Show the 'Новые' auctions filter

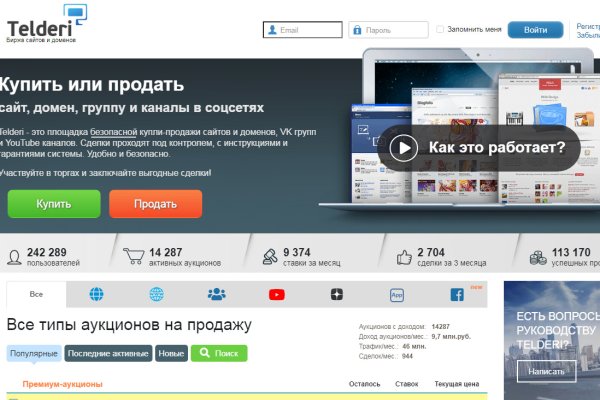pyautogui.click(x=171, y=354)
